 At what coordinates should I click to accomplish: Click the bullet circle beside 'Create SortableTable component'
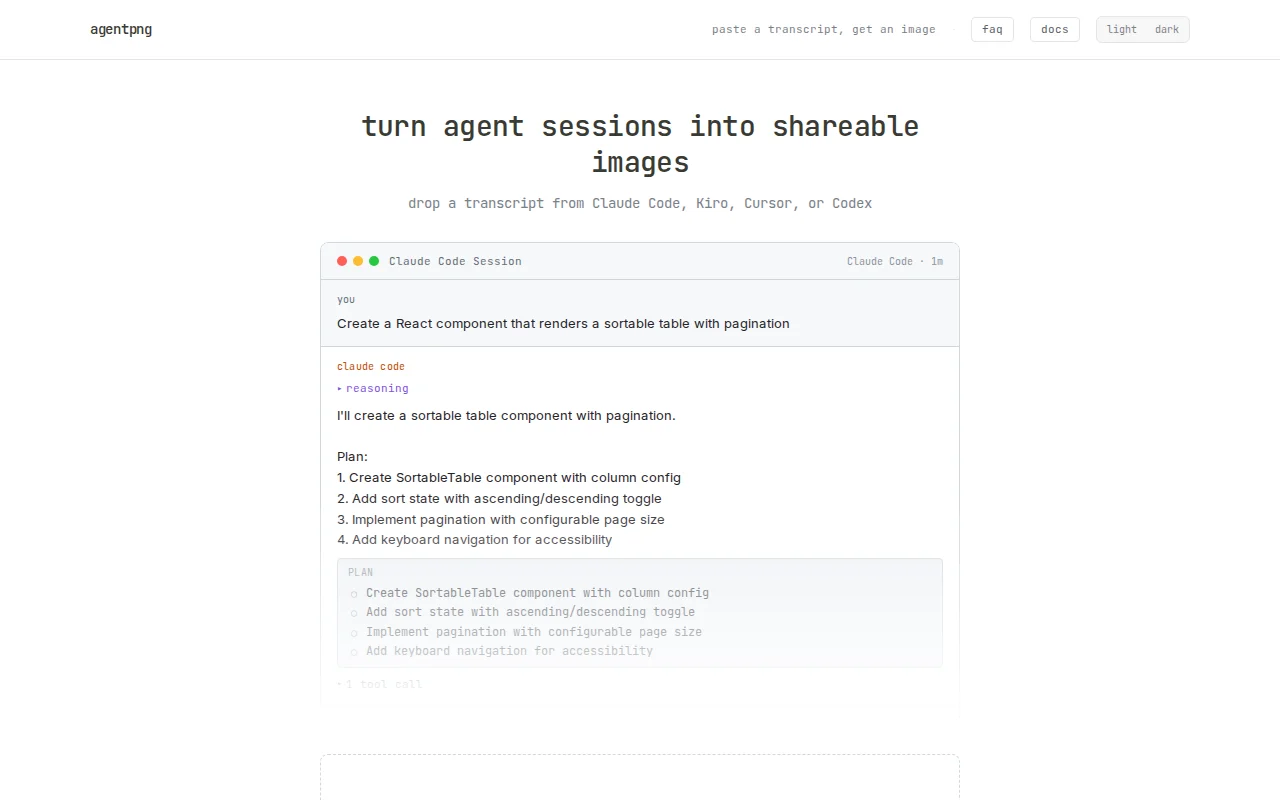[x=354, y=594]
